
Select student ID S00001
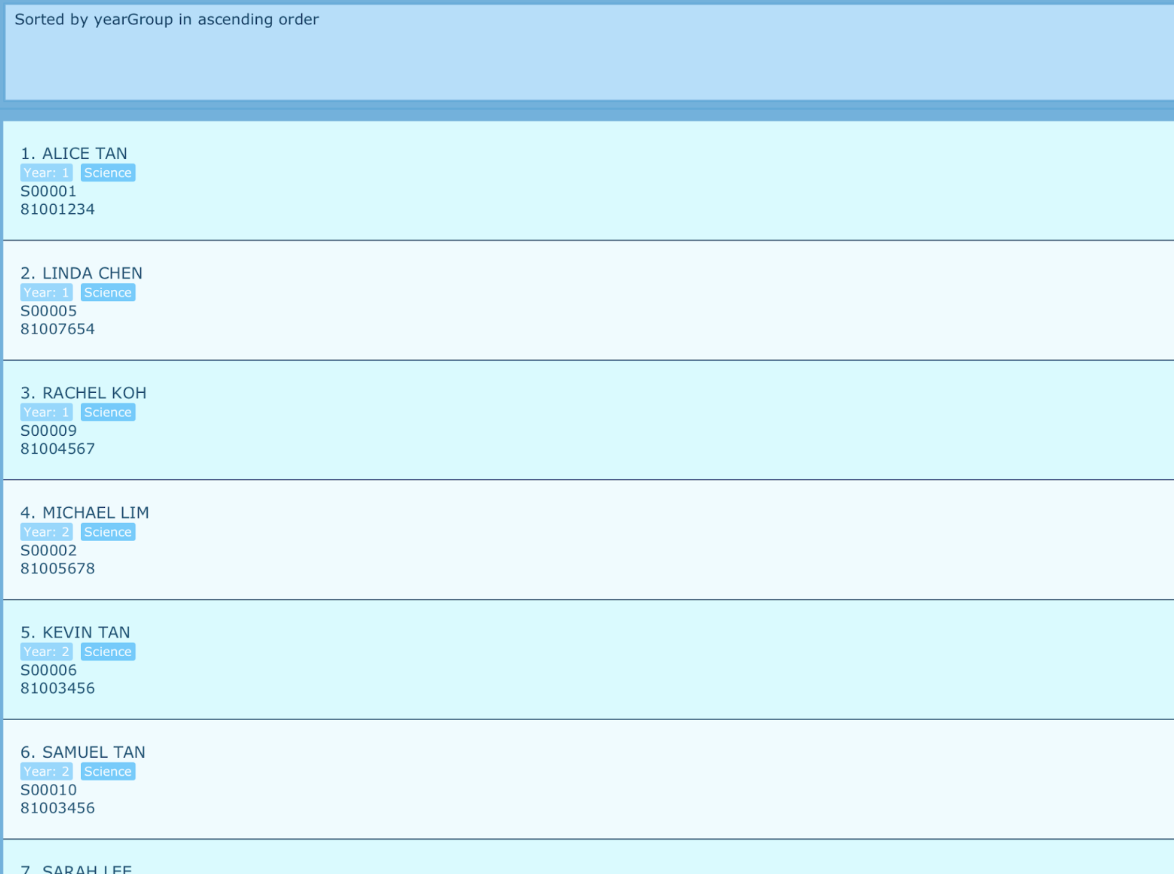click(x=49, y=191)
